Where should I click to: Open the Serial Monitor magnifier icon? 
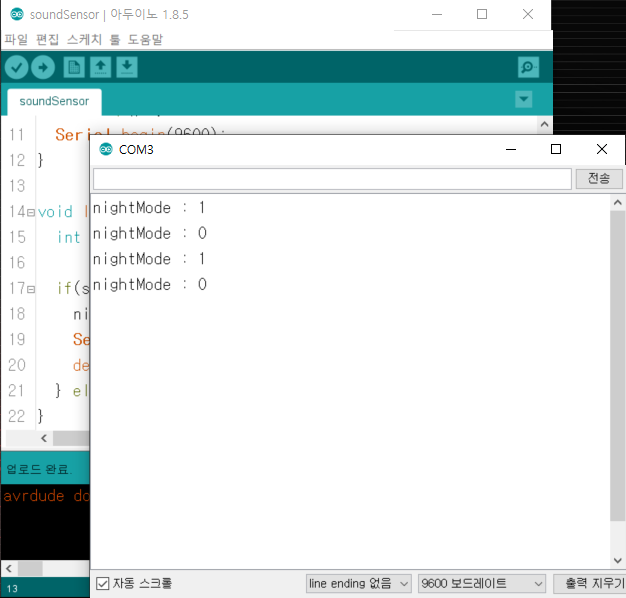[528, 67]
